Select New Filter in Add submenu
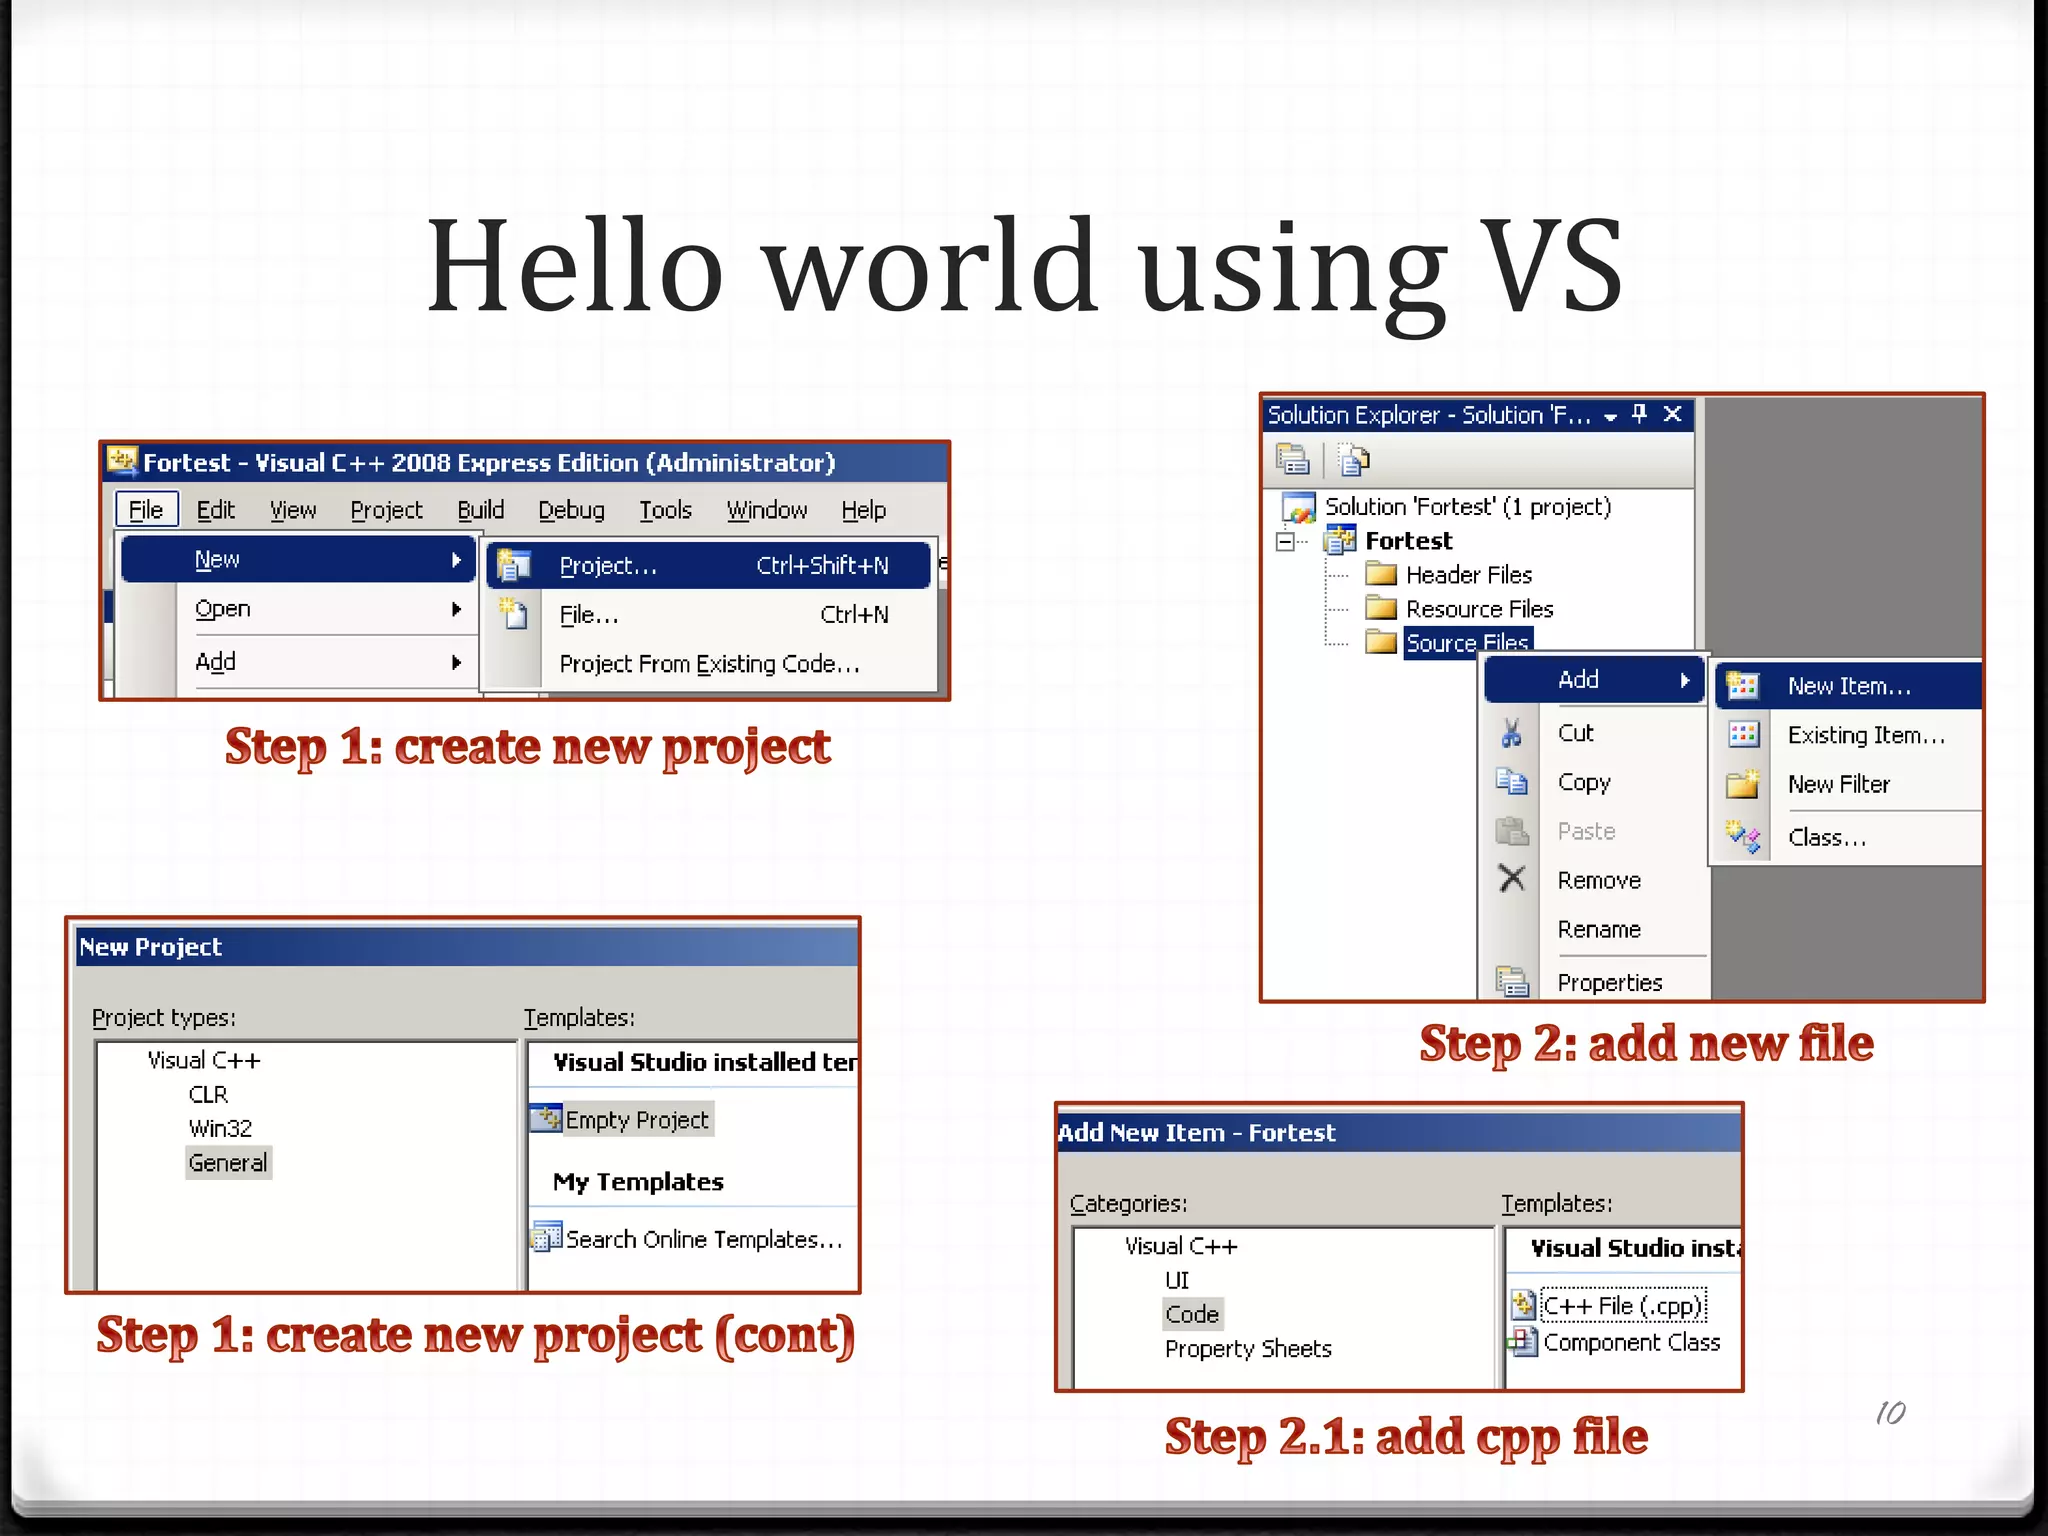Image resolution: width=2048 pixels, height=1536 pixels. (1838, 784)
